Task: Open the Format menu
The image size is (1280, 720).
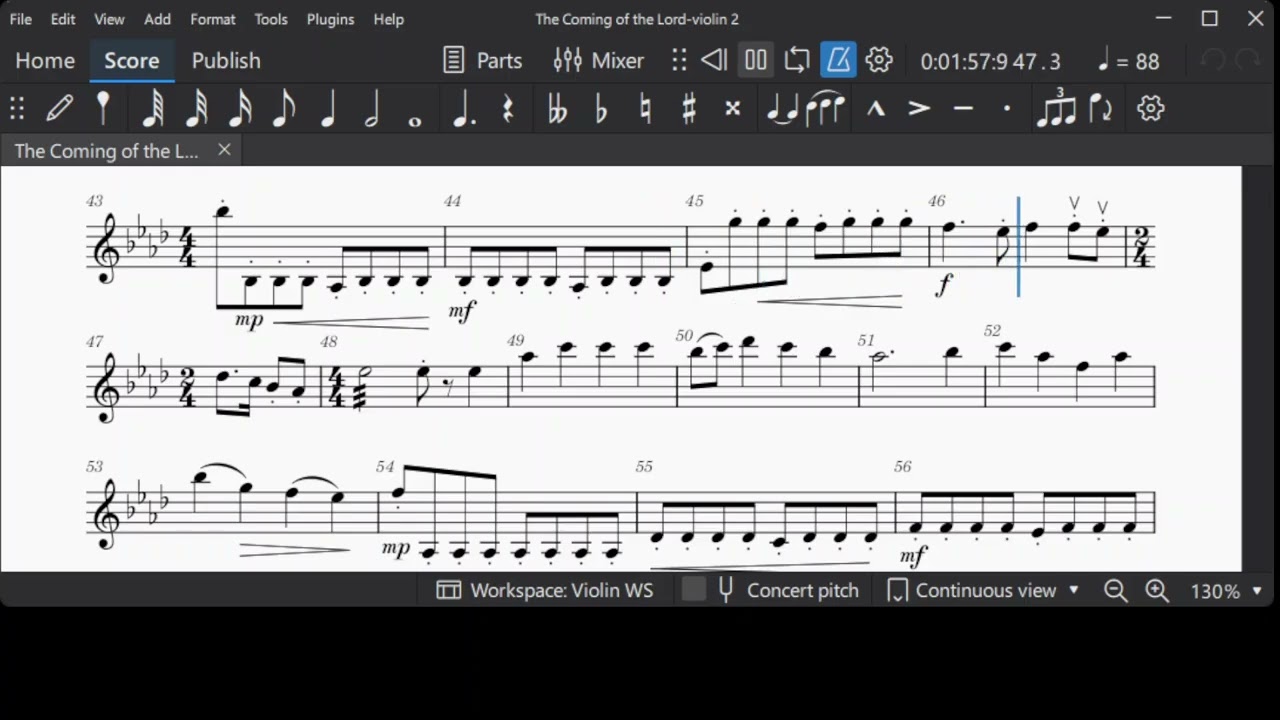Action: (x=213, y=19)
